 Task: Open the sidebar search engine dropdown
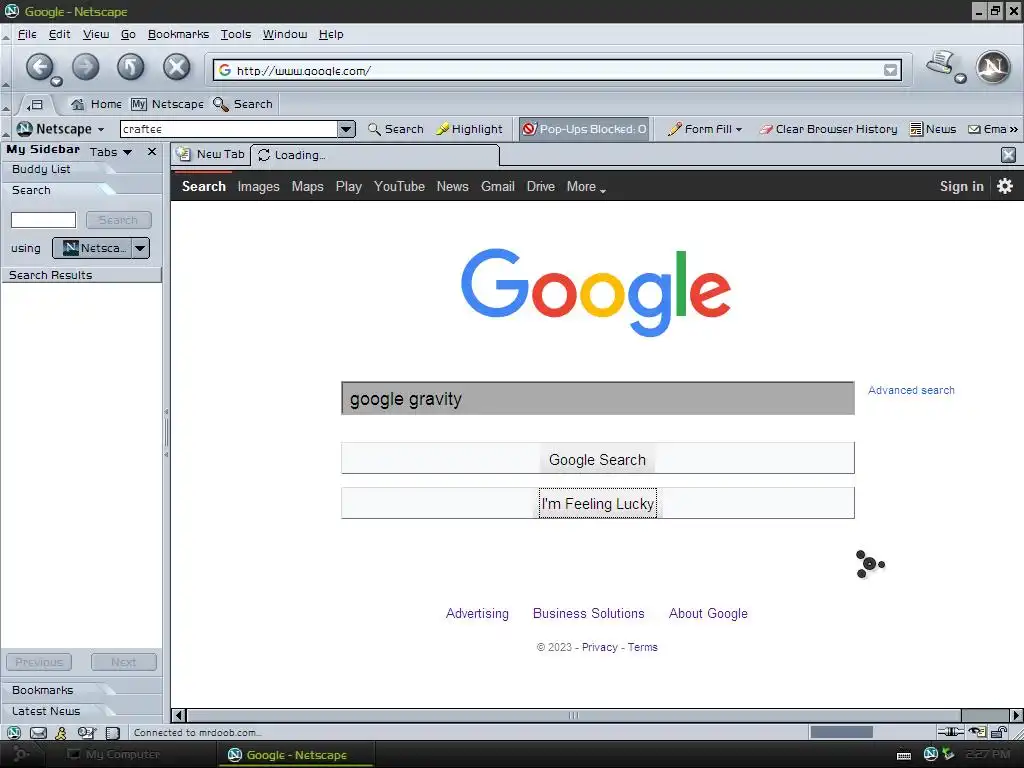pos(140,248)
